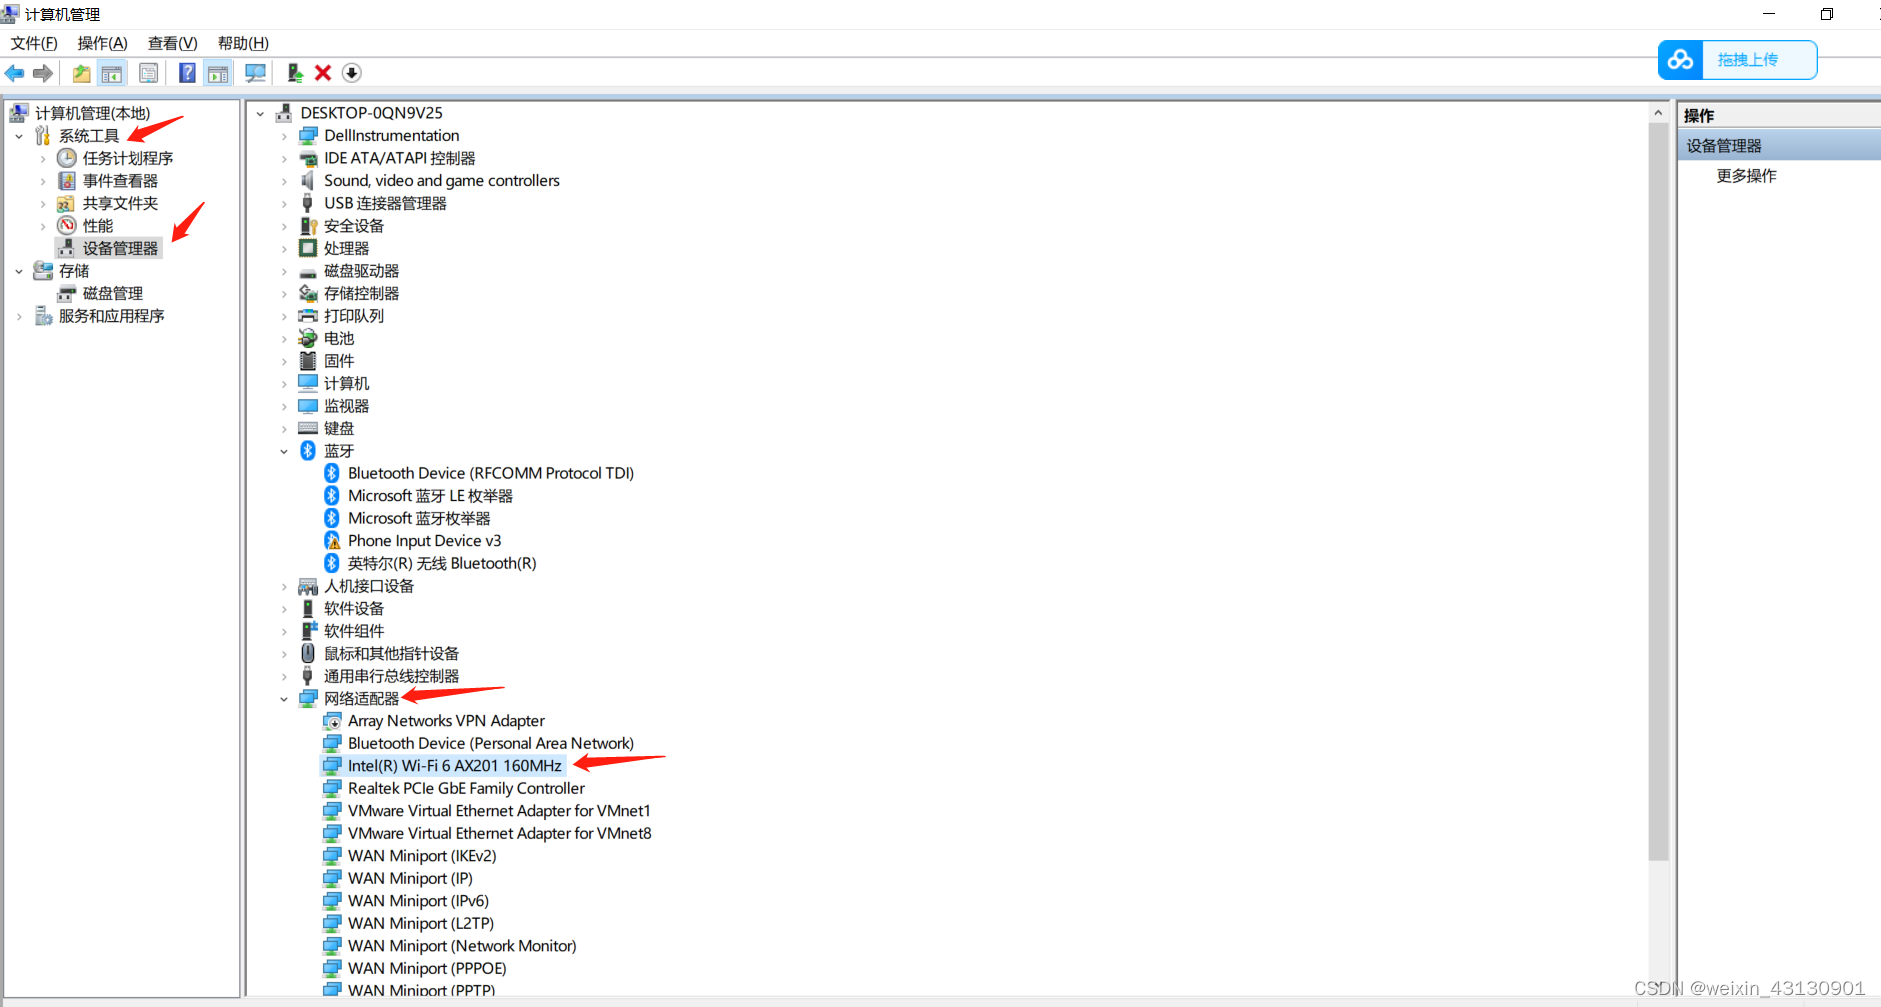Collapse the 蓝牙 Bluetooth category
Image resolution: width=1881 pixels, height=1007 pixels.
(284, 451)
